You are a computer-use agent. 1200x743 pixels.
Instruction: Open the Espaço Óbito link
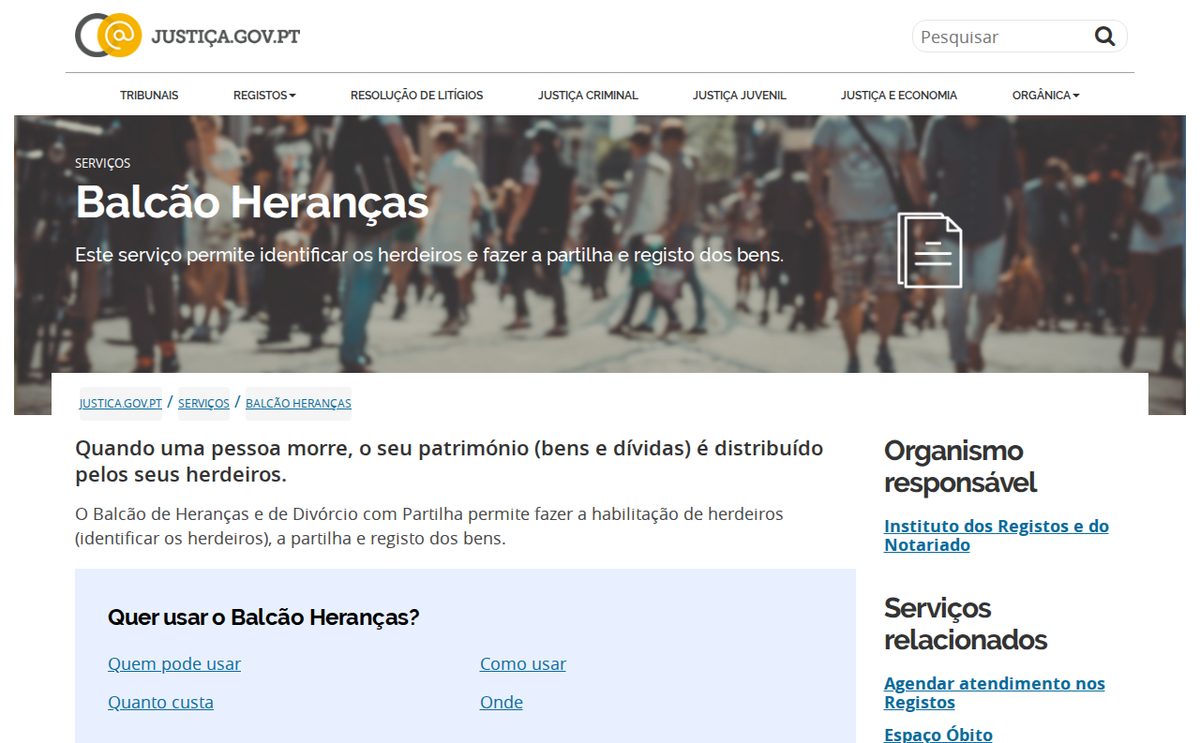[x=938, y=735]
